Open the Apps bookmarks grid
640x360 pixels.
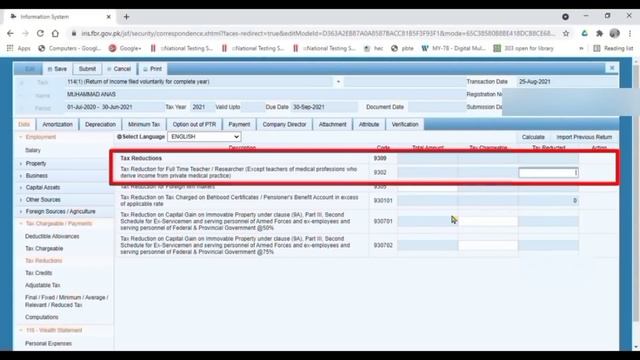[x=19, y=48]
